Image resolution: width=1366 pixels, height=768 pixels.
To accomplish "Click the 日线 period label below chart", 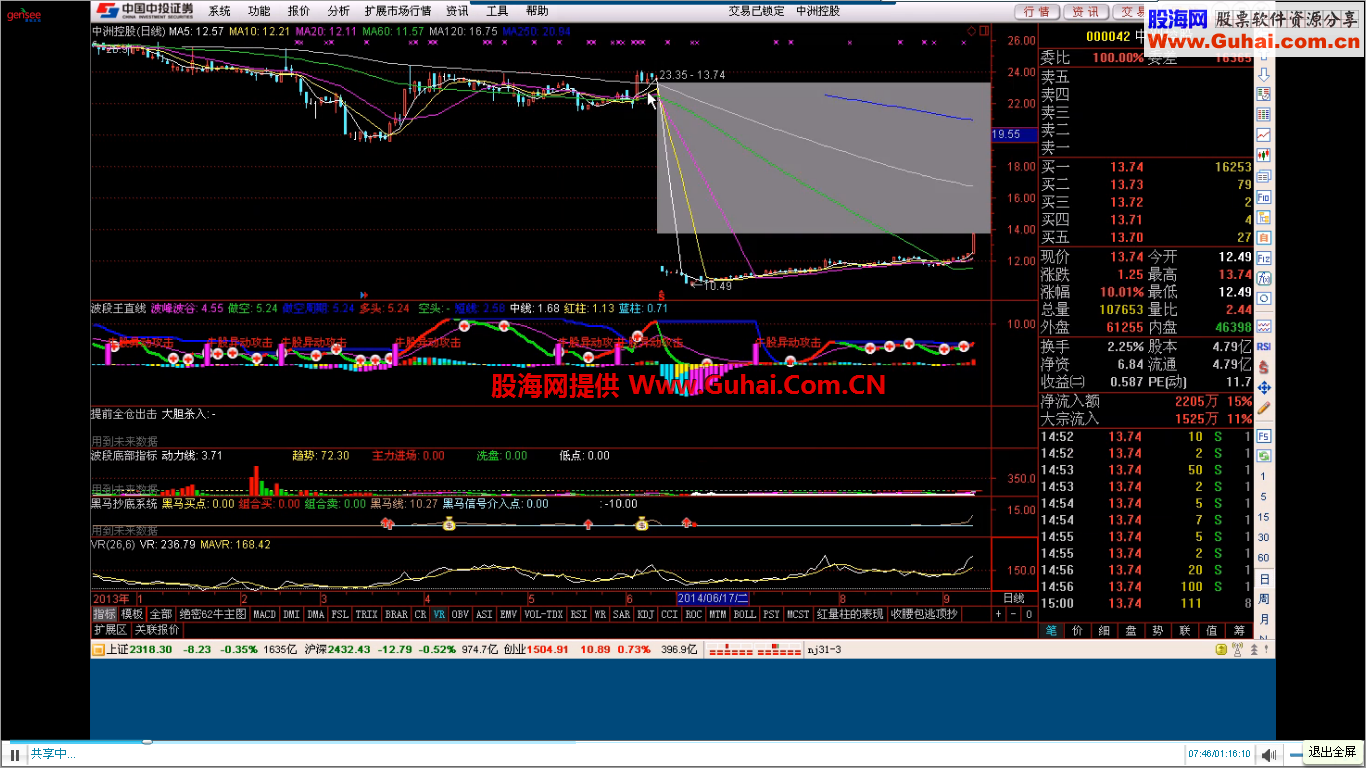I will [1013, 597].
